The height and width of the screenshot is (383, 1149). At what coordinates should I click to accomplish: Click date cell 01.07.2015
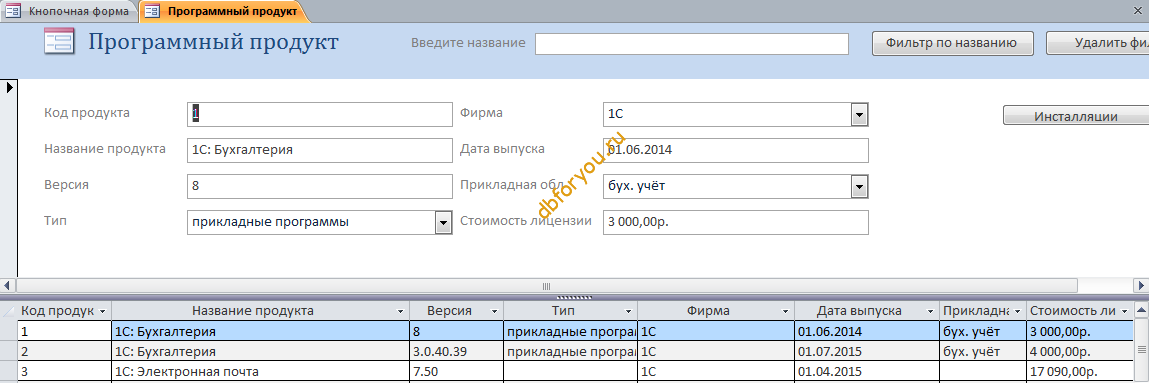pos(867,352)
